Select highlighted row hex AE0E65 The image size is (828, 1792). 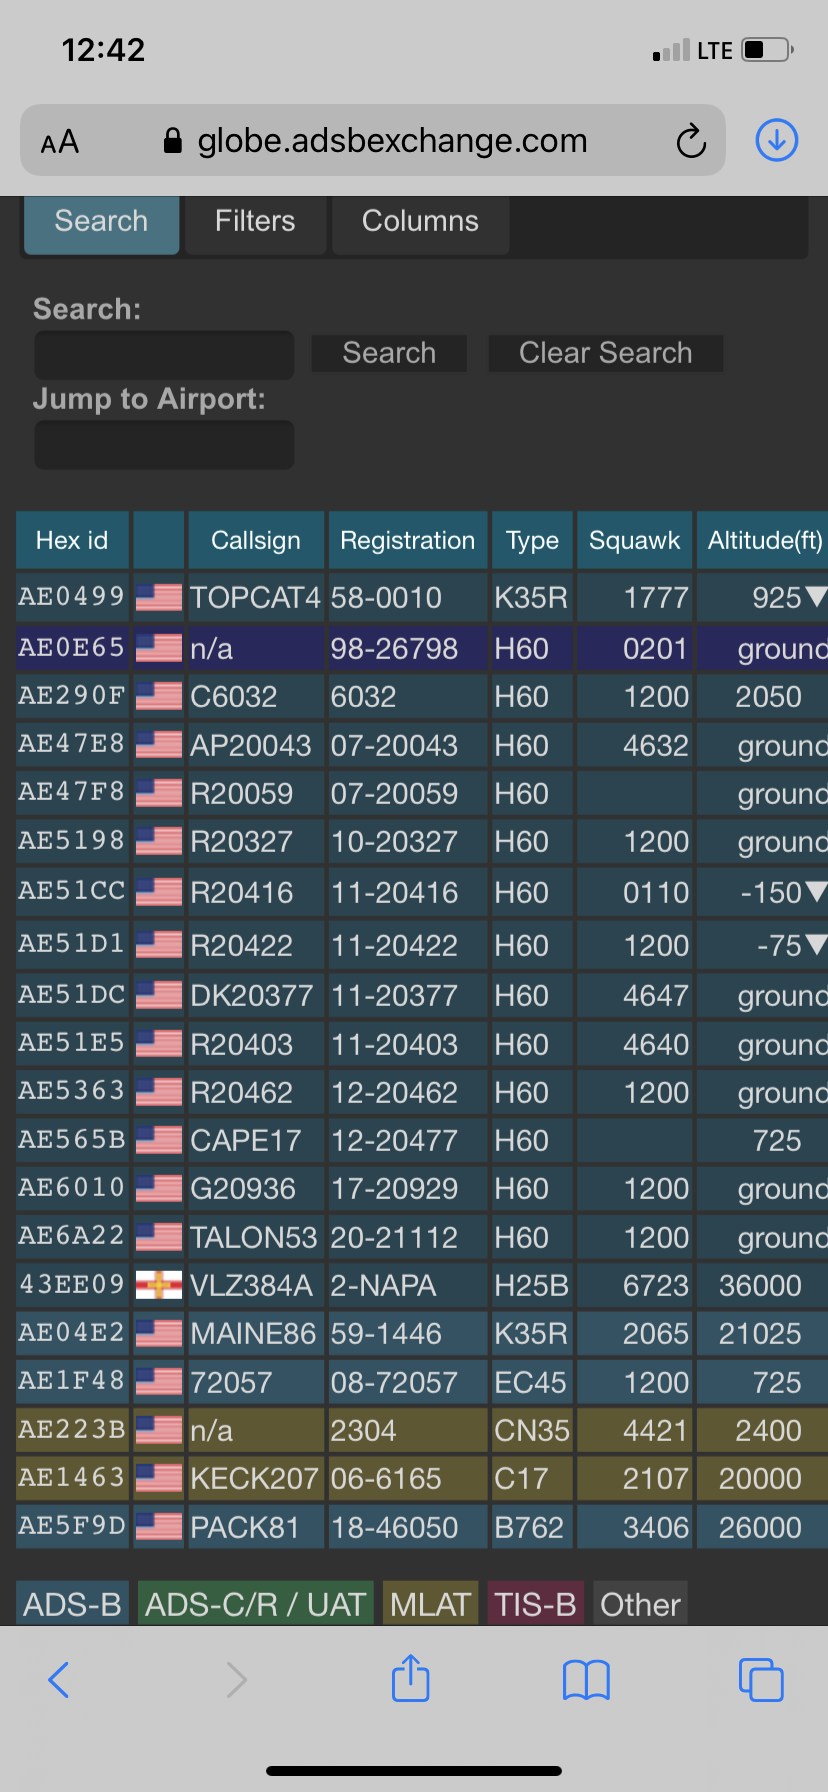(x=71, y=647)
